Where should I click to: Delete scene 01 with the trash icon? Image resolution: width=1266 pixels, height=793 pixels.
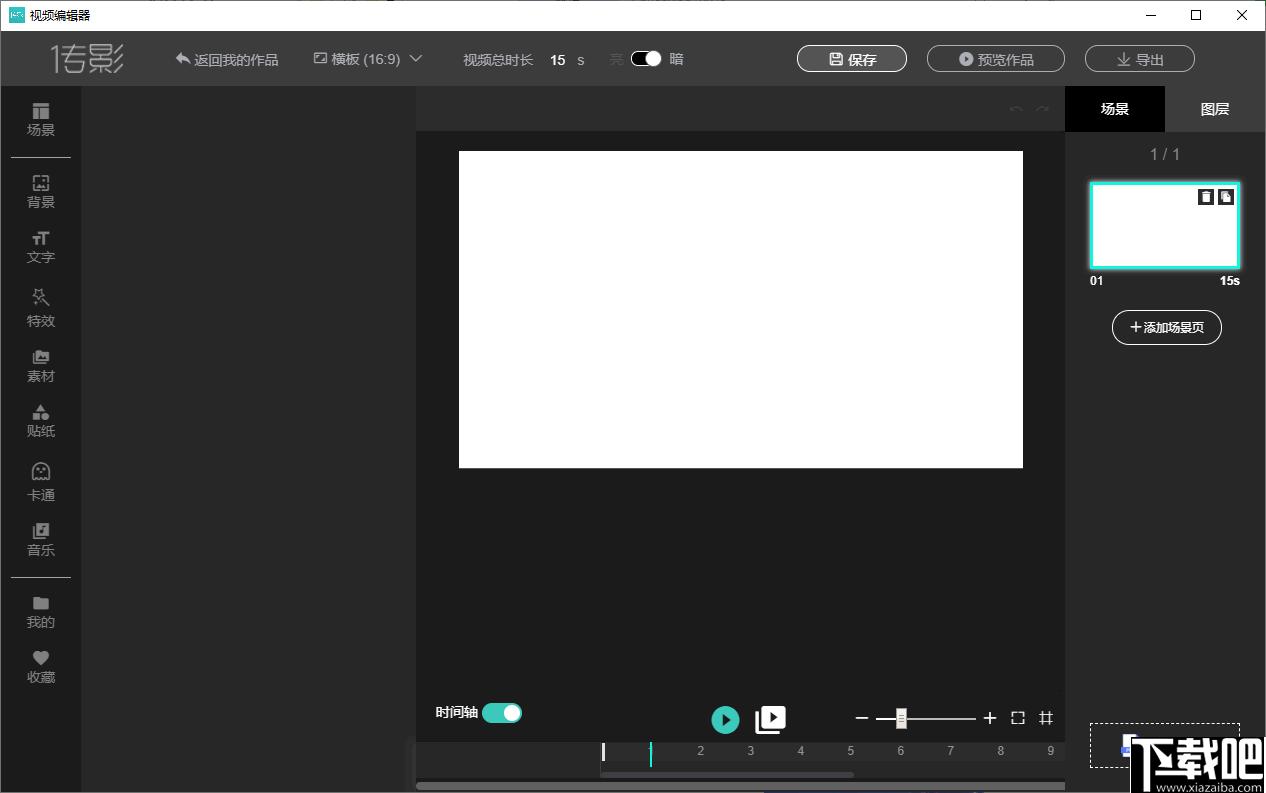[x=1206, y=197]
